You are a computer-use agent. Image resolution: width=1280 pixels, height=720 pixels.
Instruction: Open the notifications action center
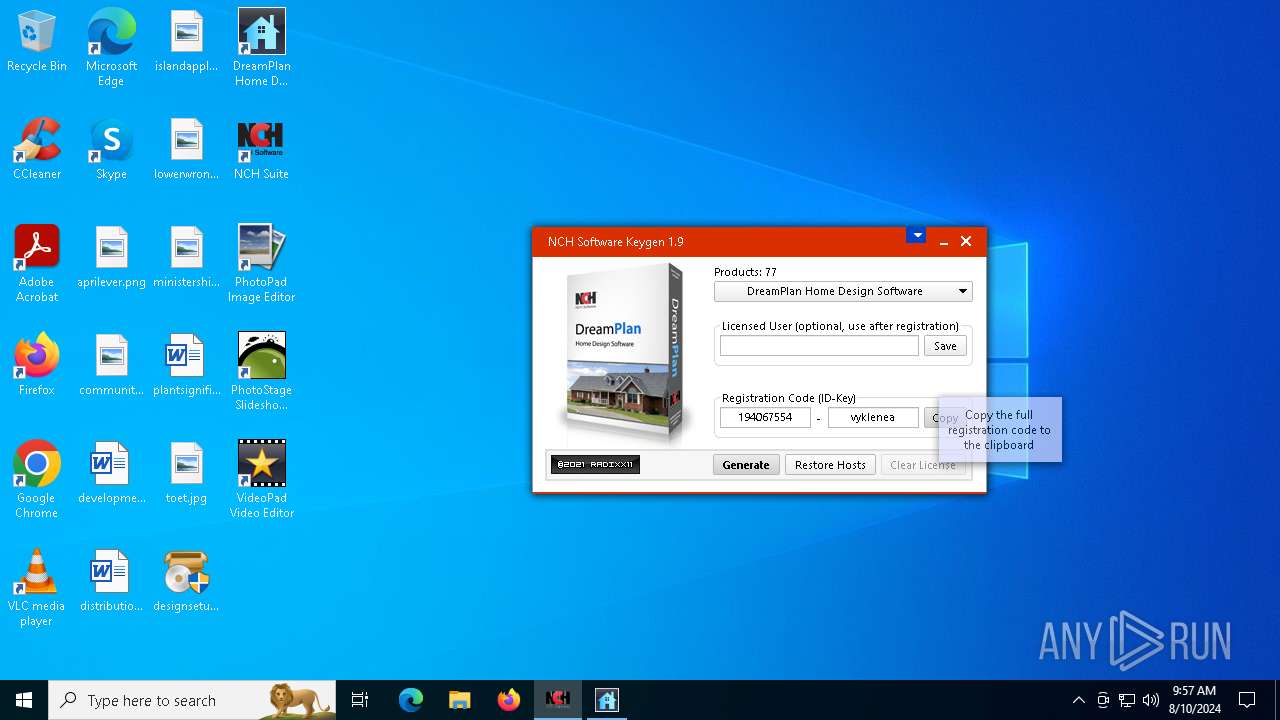coord(1247,700)
